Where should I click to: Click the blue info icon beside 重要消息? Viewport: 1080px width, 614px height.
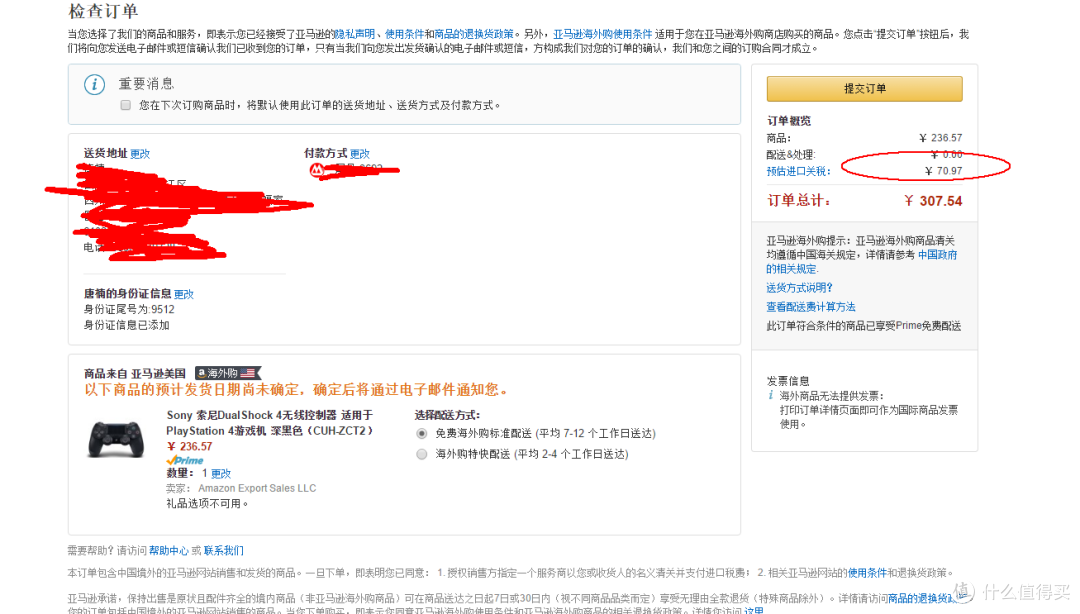pos(94,84)
